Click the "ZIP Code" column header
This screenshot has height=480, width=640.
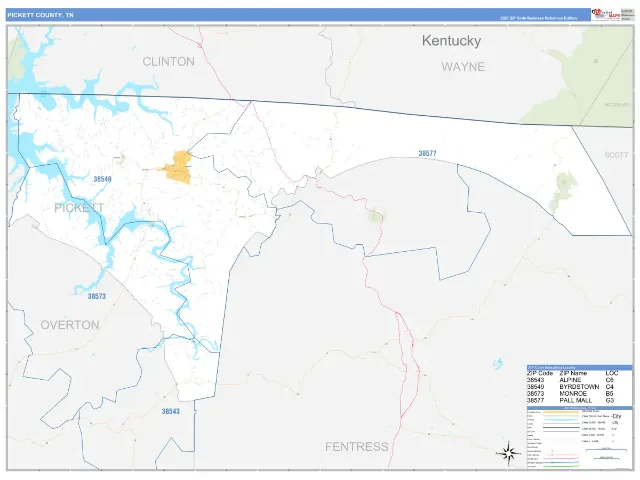pyautogui.click(x=540, y=373)
